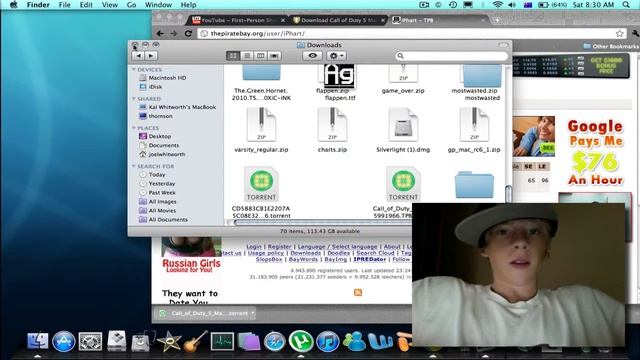Bookmark page with star icon
Image resolution: width=640 pixels, height=360 pixels.
click(620, 33)
